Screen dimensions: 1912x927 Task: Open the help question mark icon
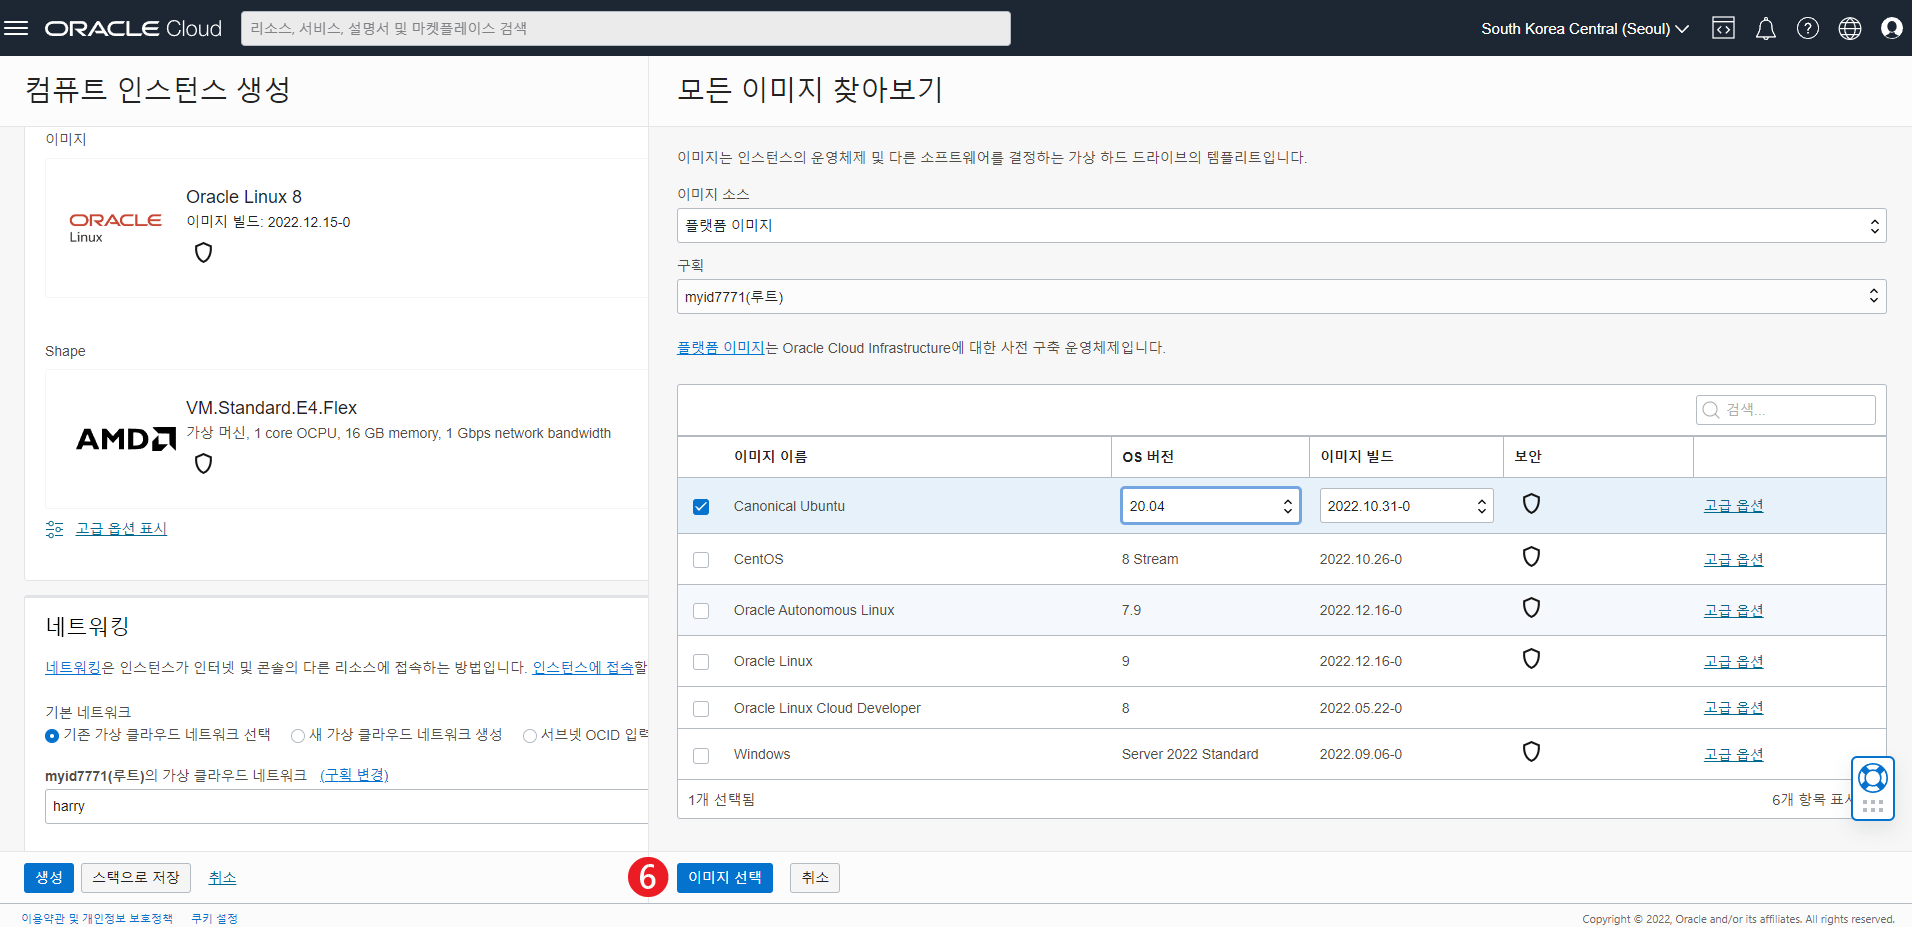[1808, 28]
